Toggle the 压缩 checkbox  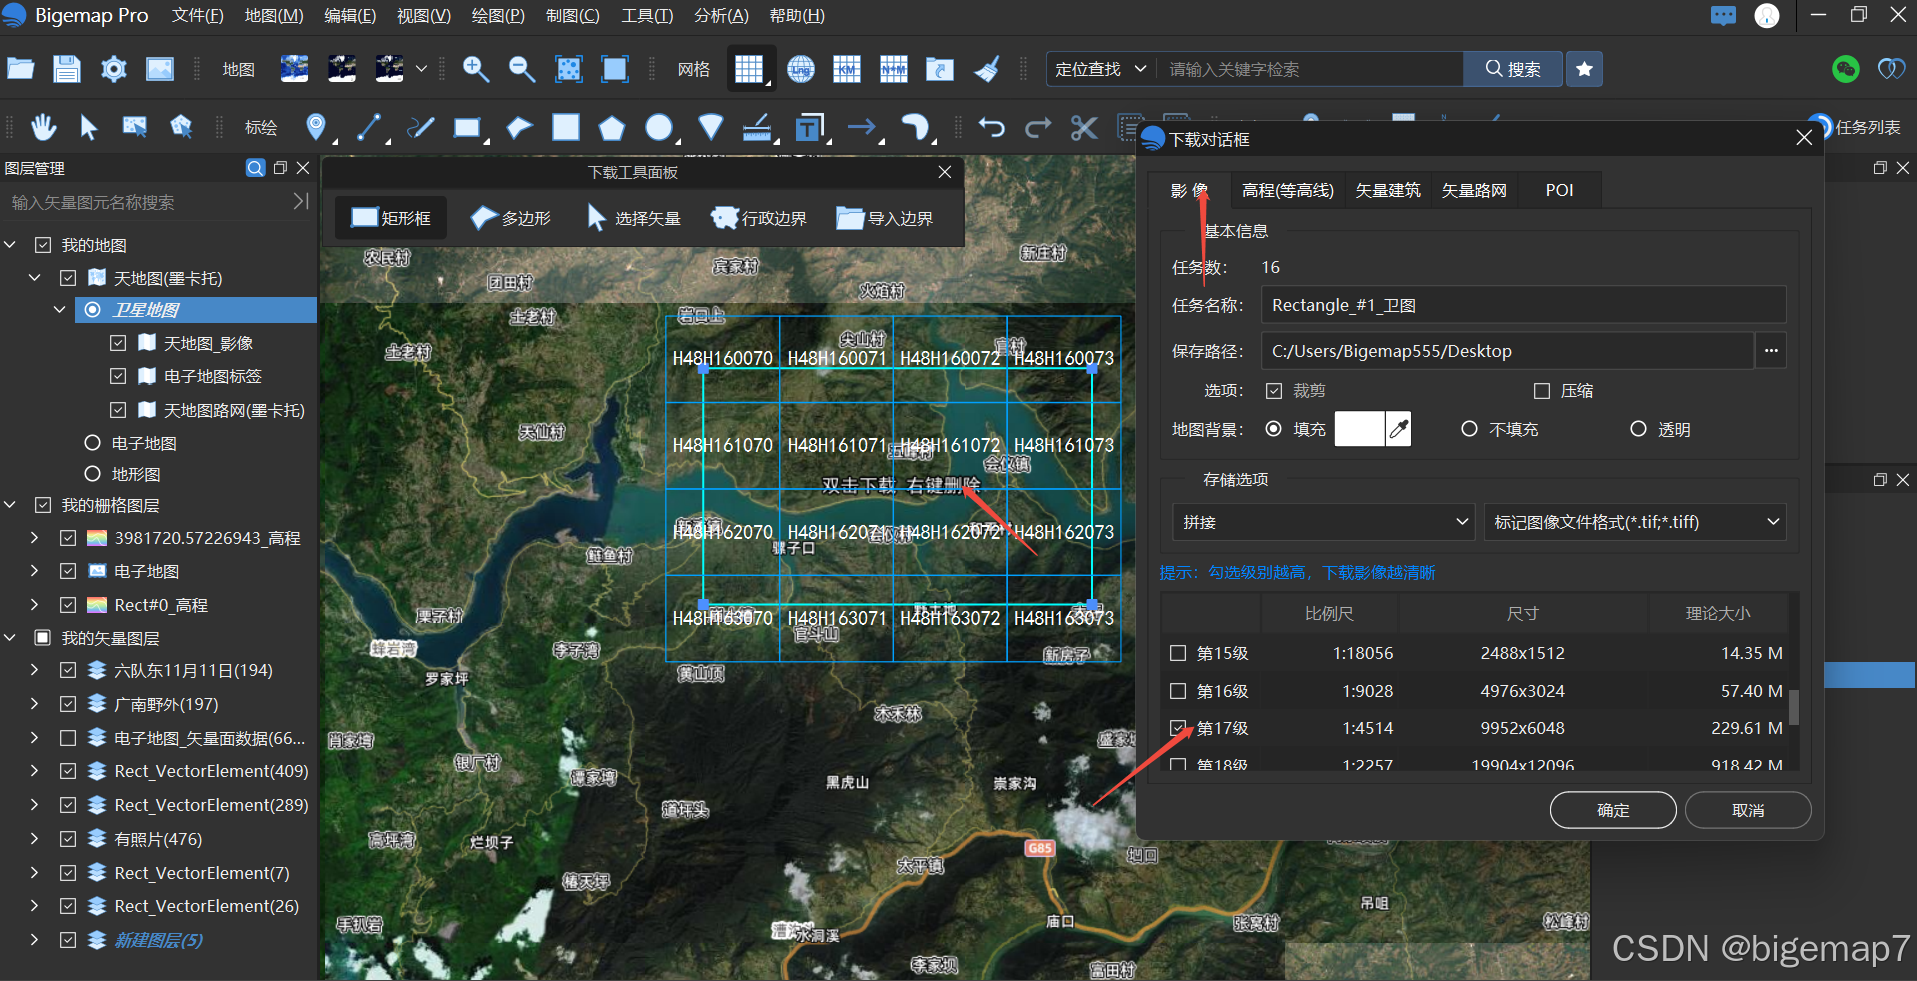[x=1542, y=391]
